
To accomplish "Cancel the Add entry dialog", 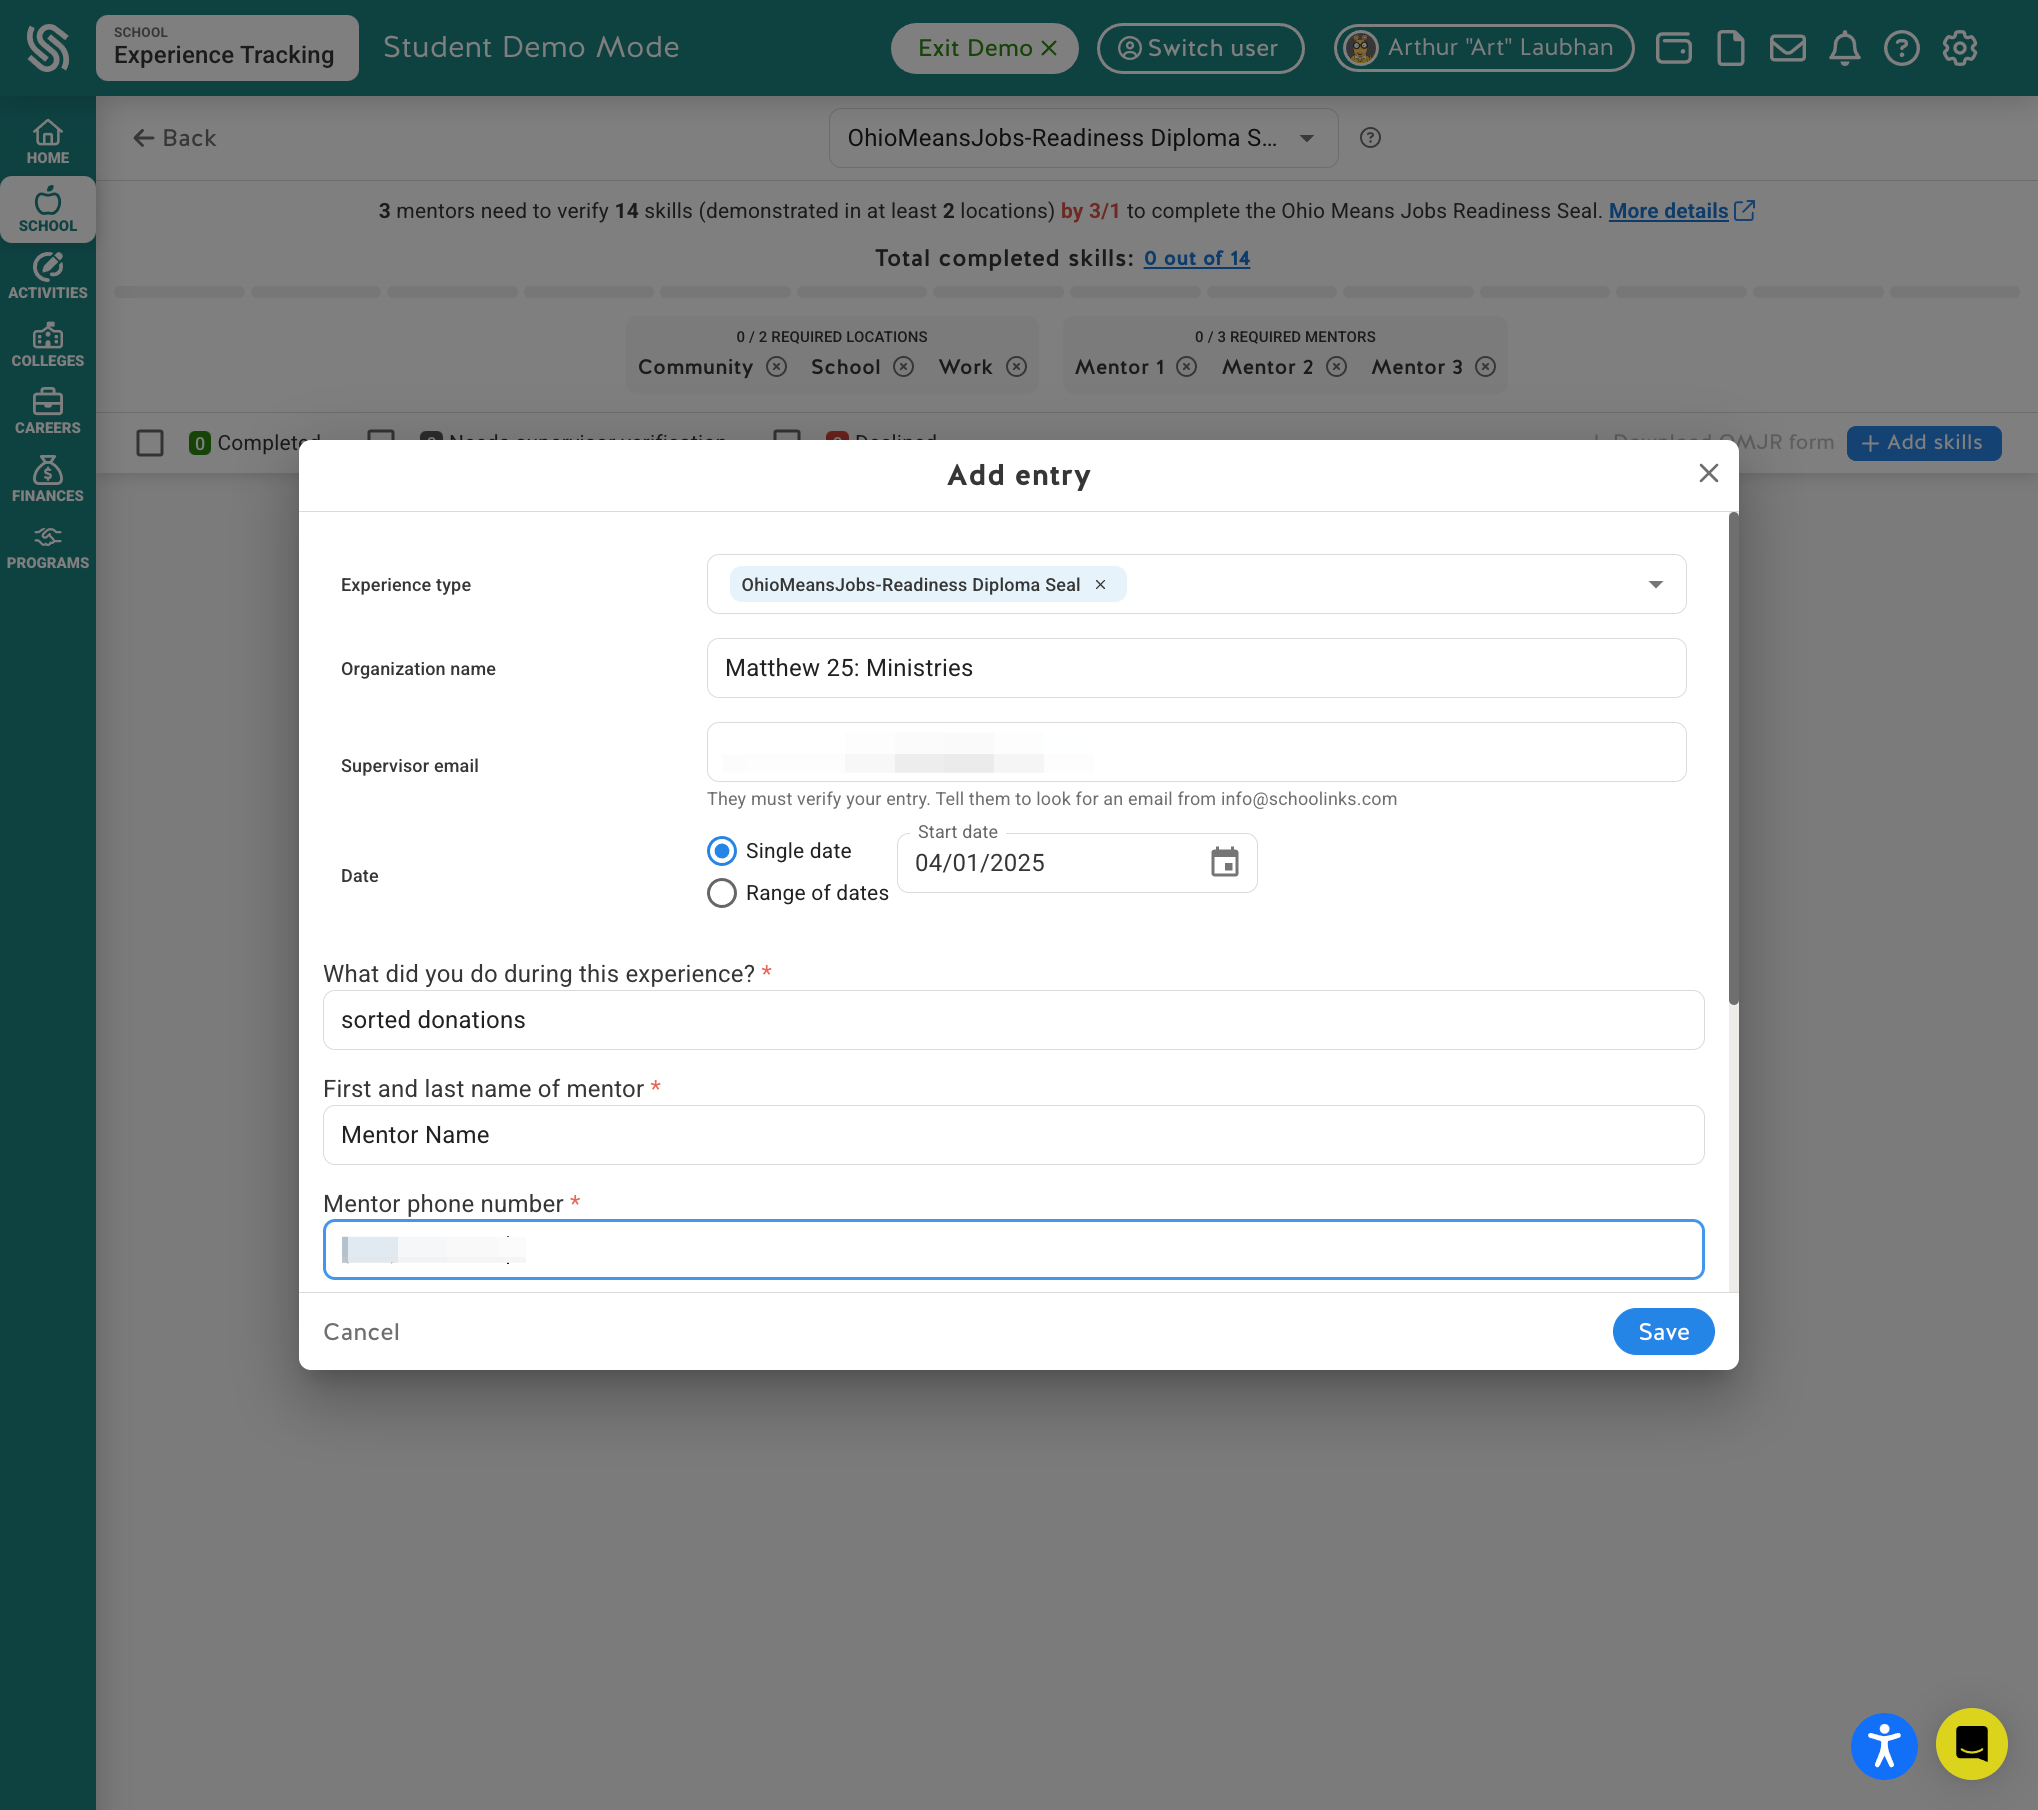I will [x=361, y=1332].
